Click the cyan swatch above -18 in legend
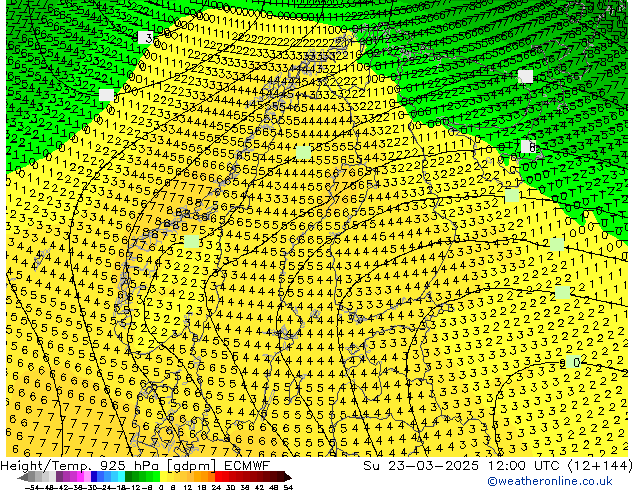The height and width of the screenshot is (490, 634). (x=121, y=477)
